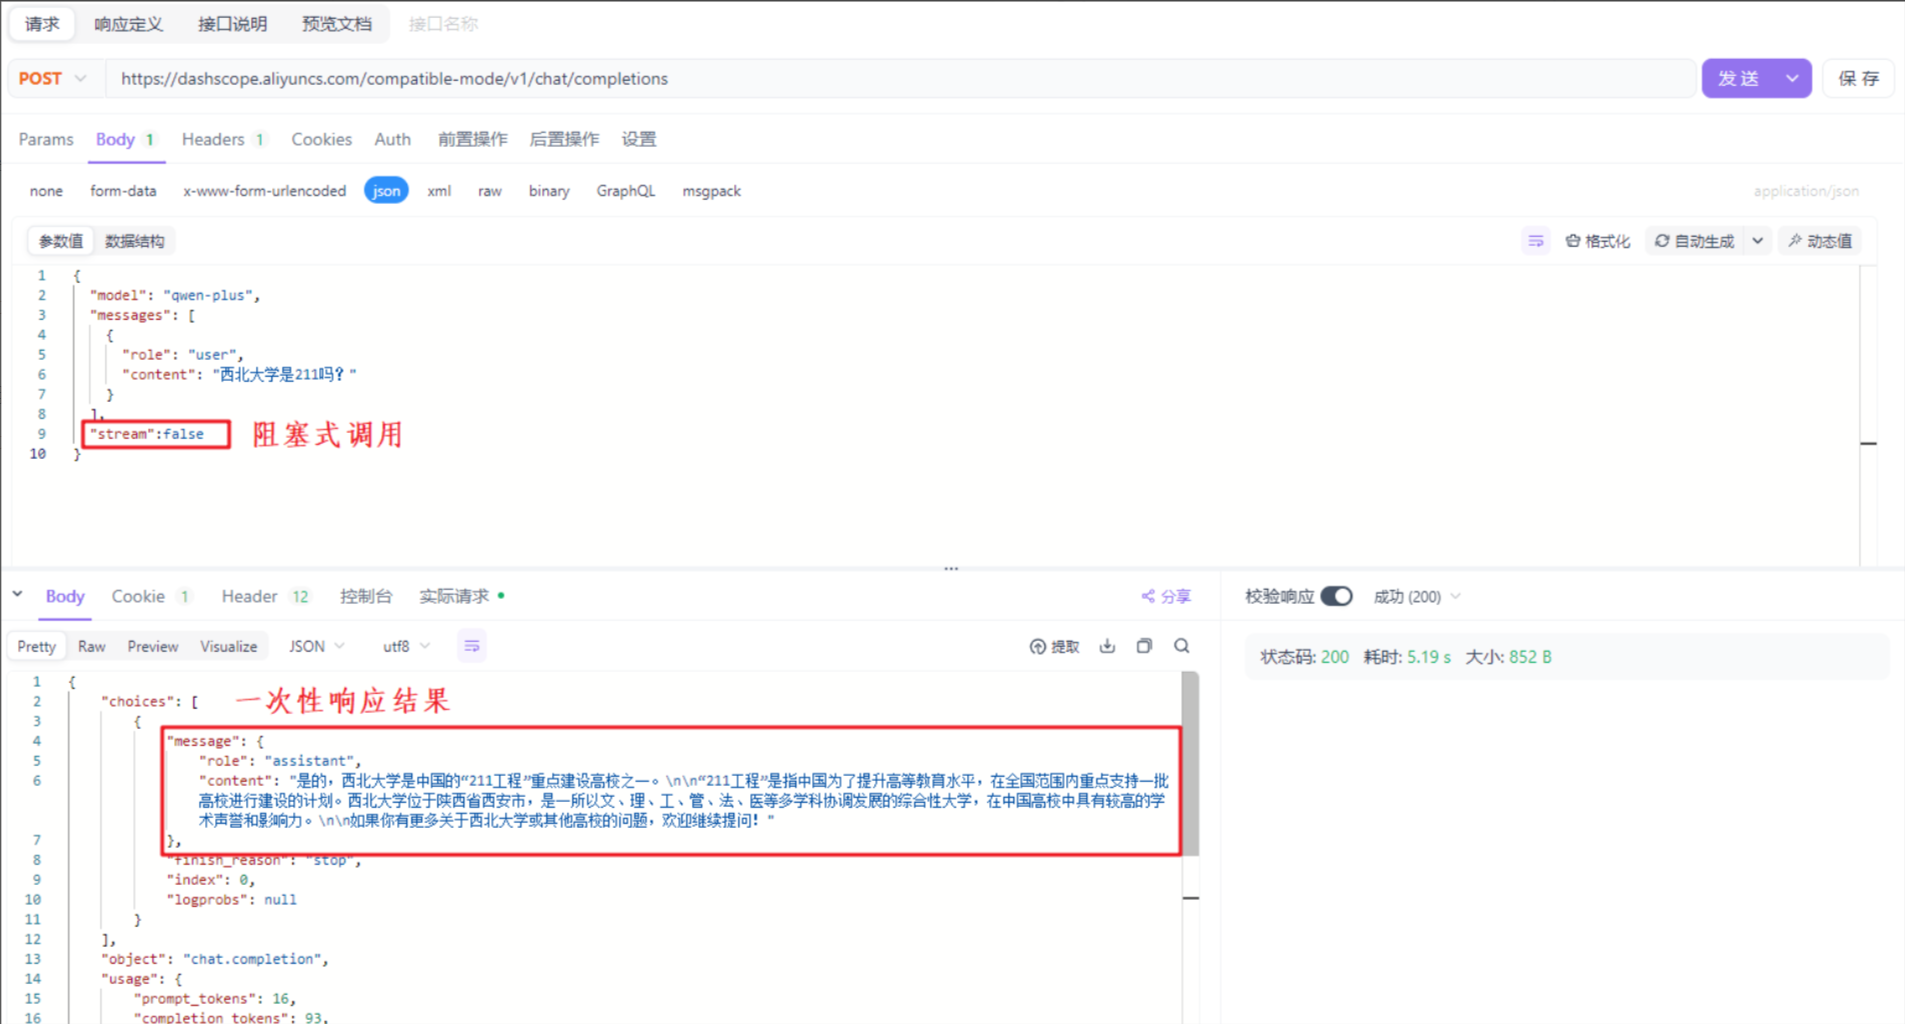1905x1024 pixels.
Task: Open the response Cookie tab
Action: (150, 596)
